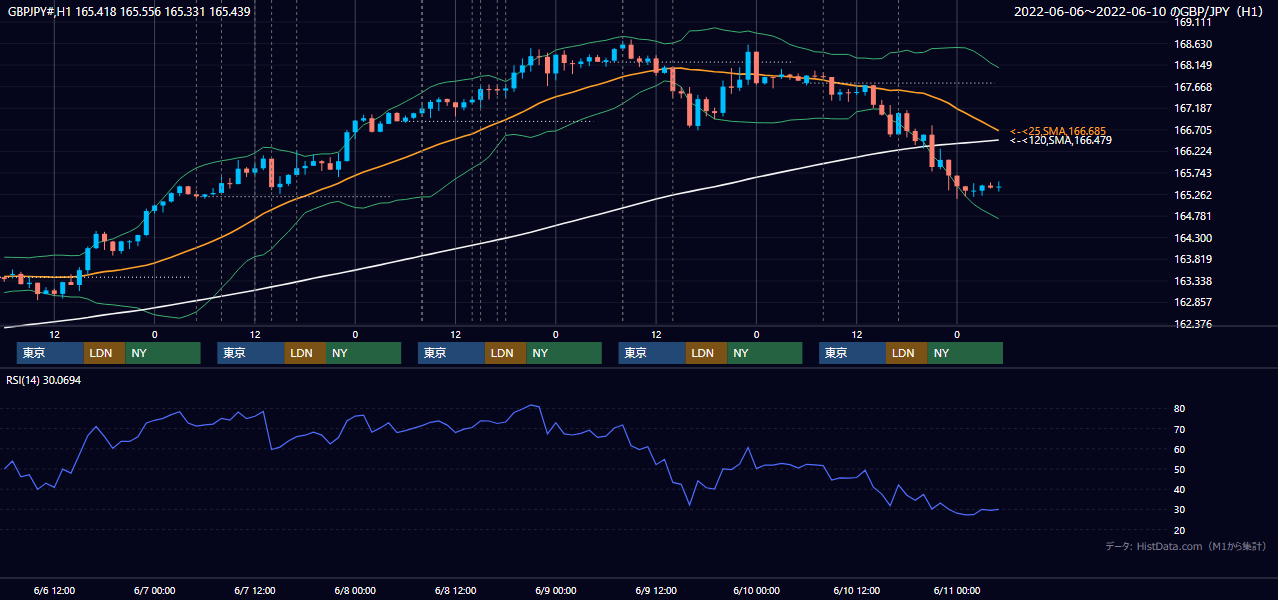Click price axis value 166.224
The width and height of the screenshot is (1278, 600).
coord(1193,152)
